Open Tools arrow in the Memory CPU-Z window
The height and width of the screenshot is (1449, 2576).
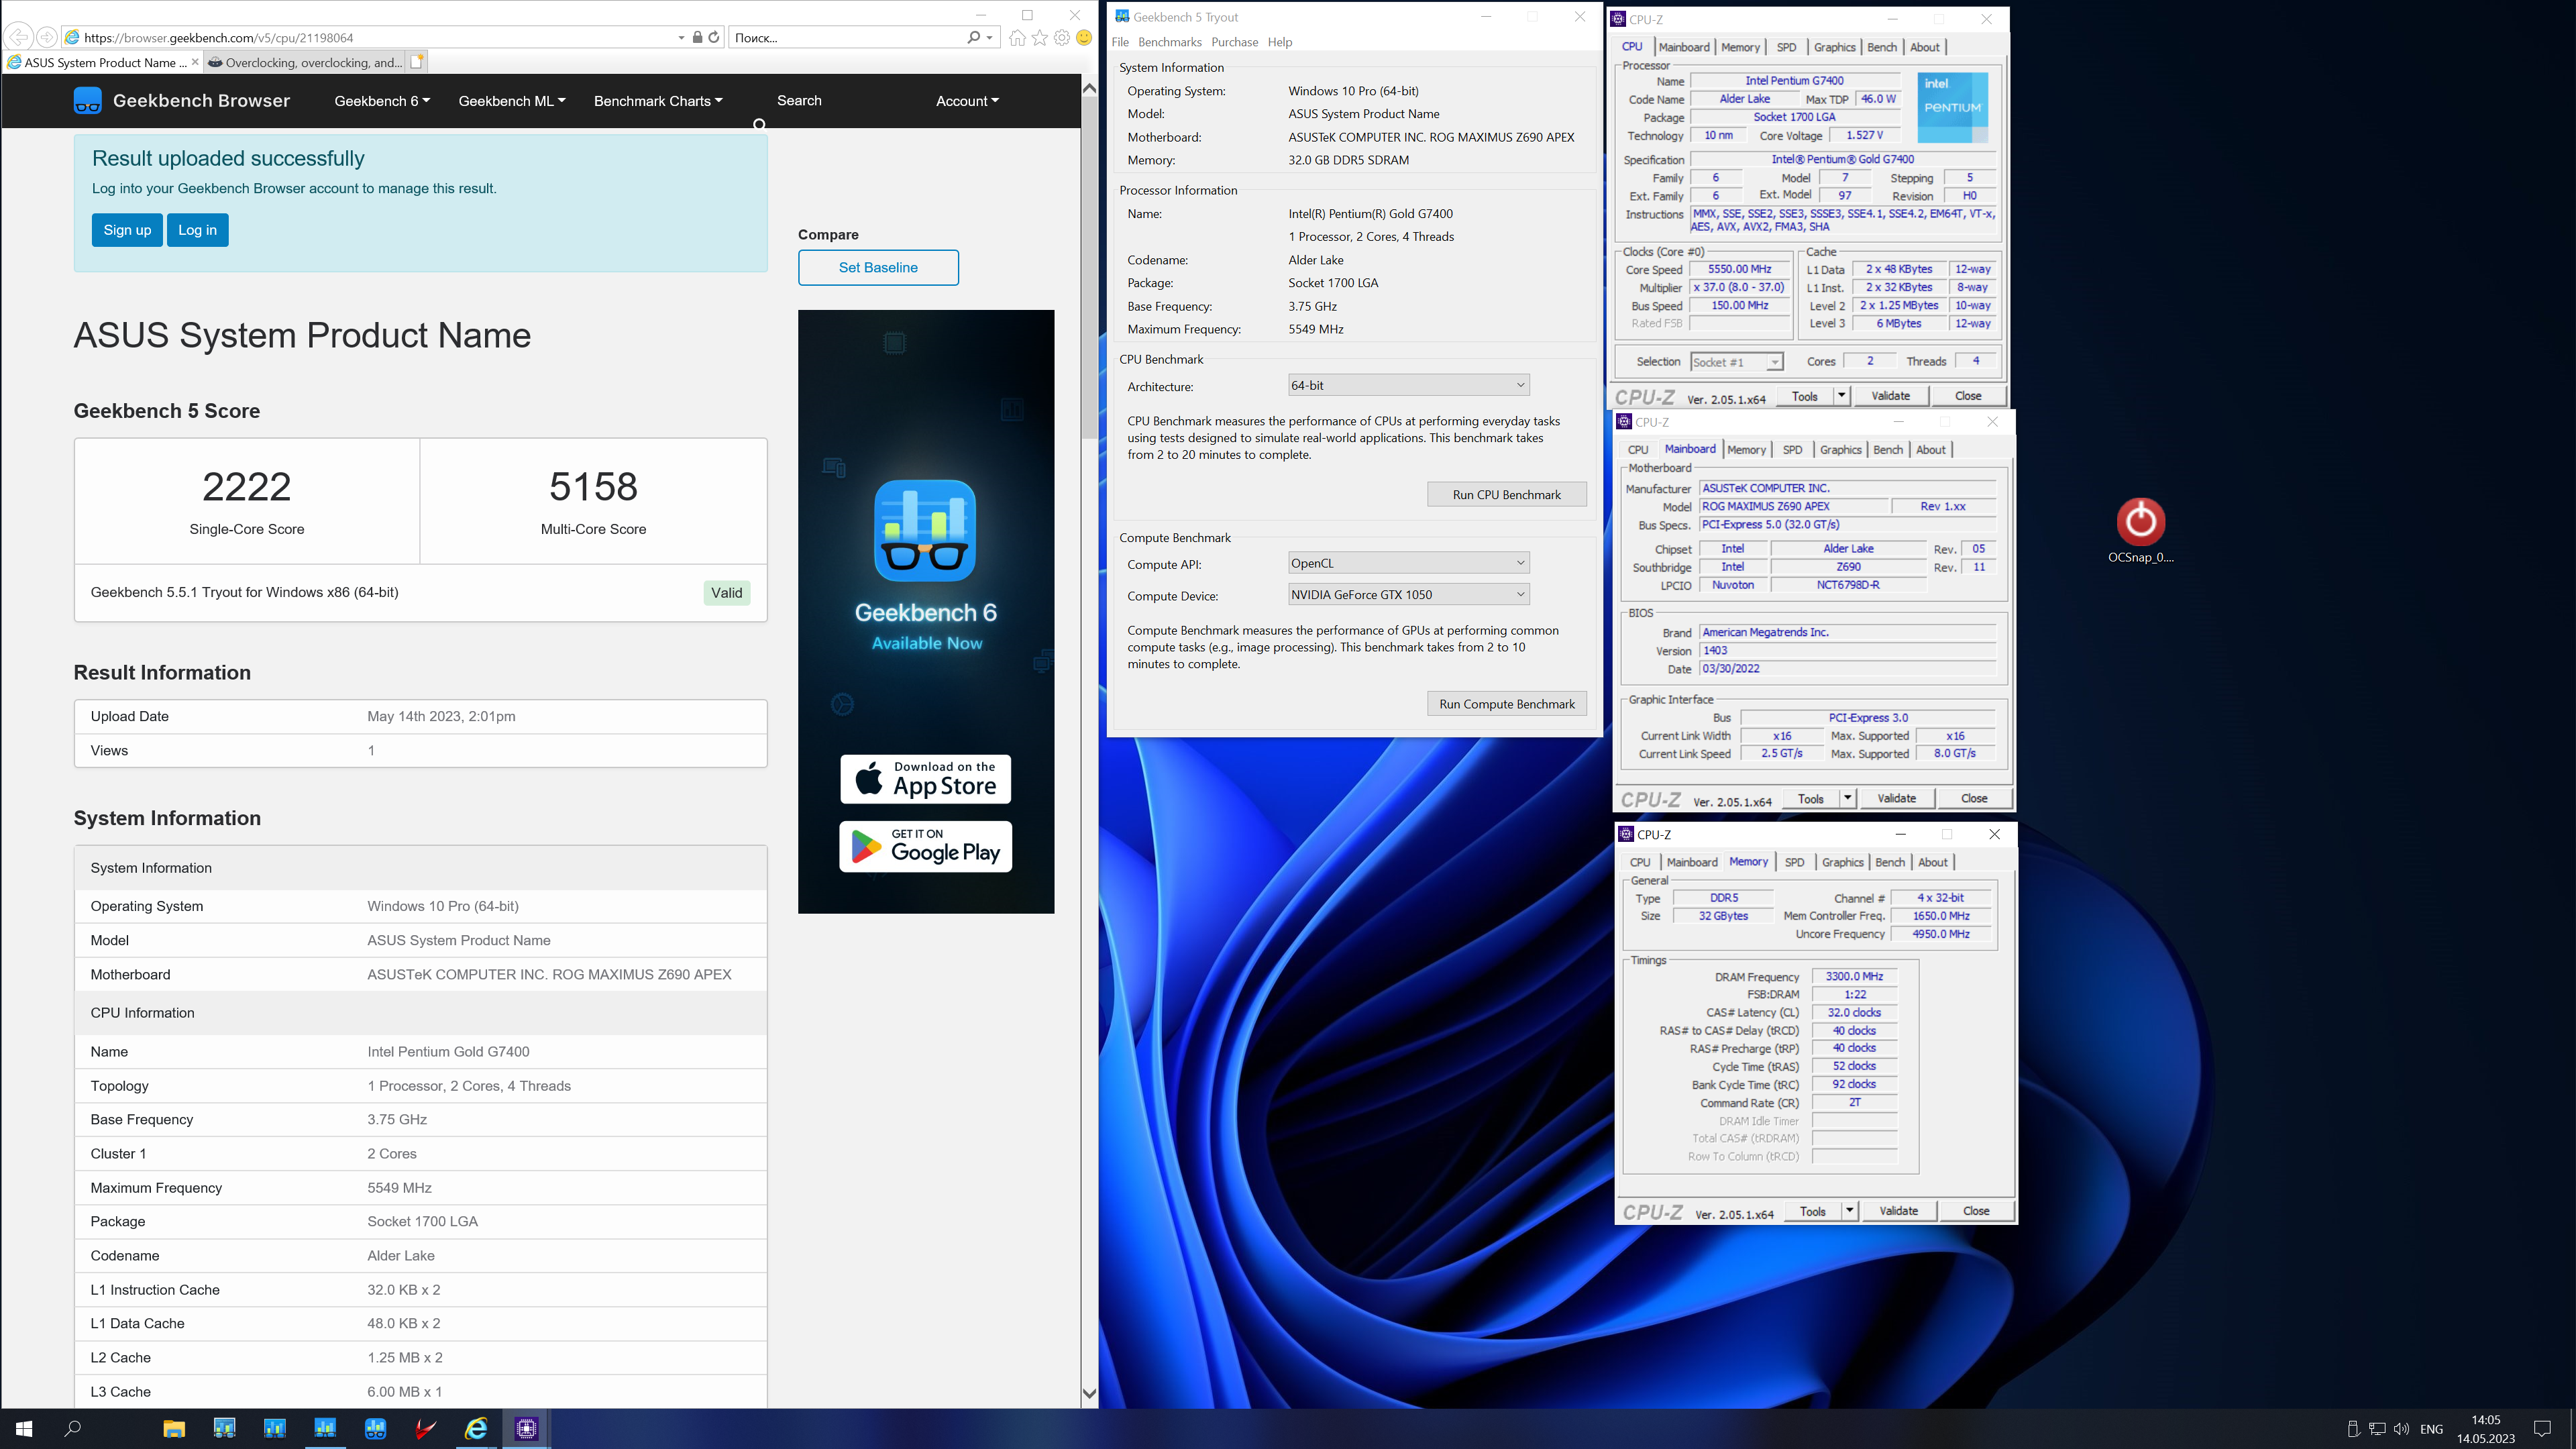point(1849,1211)
